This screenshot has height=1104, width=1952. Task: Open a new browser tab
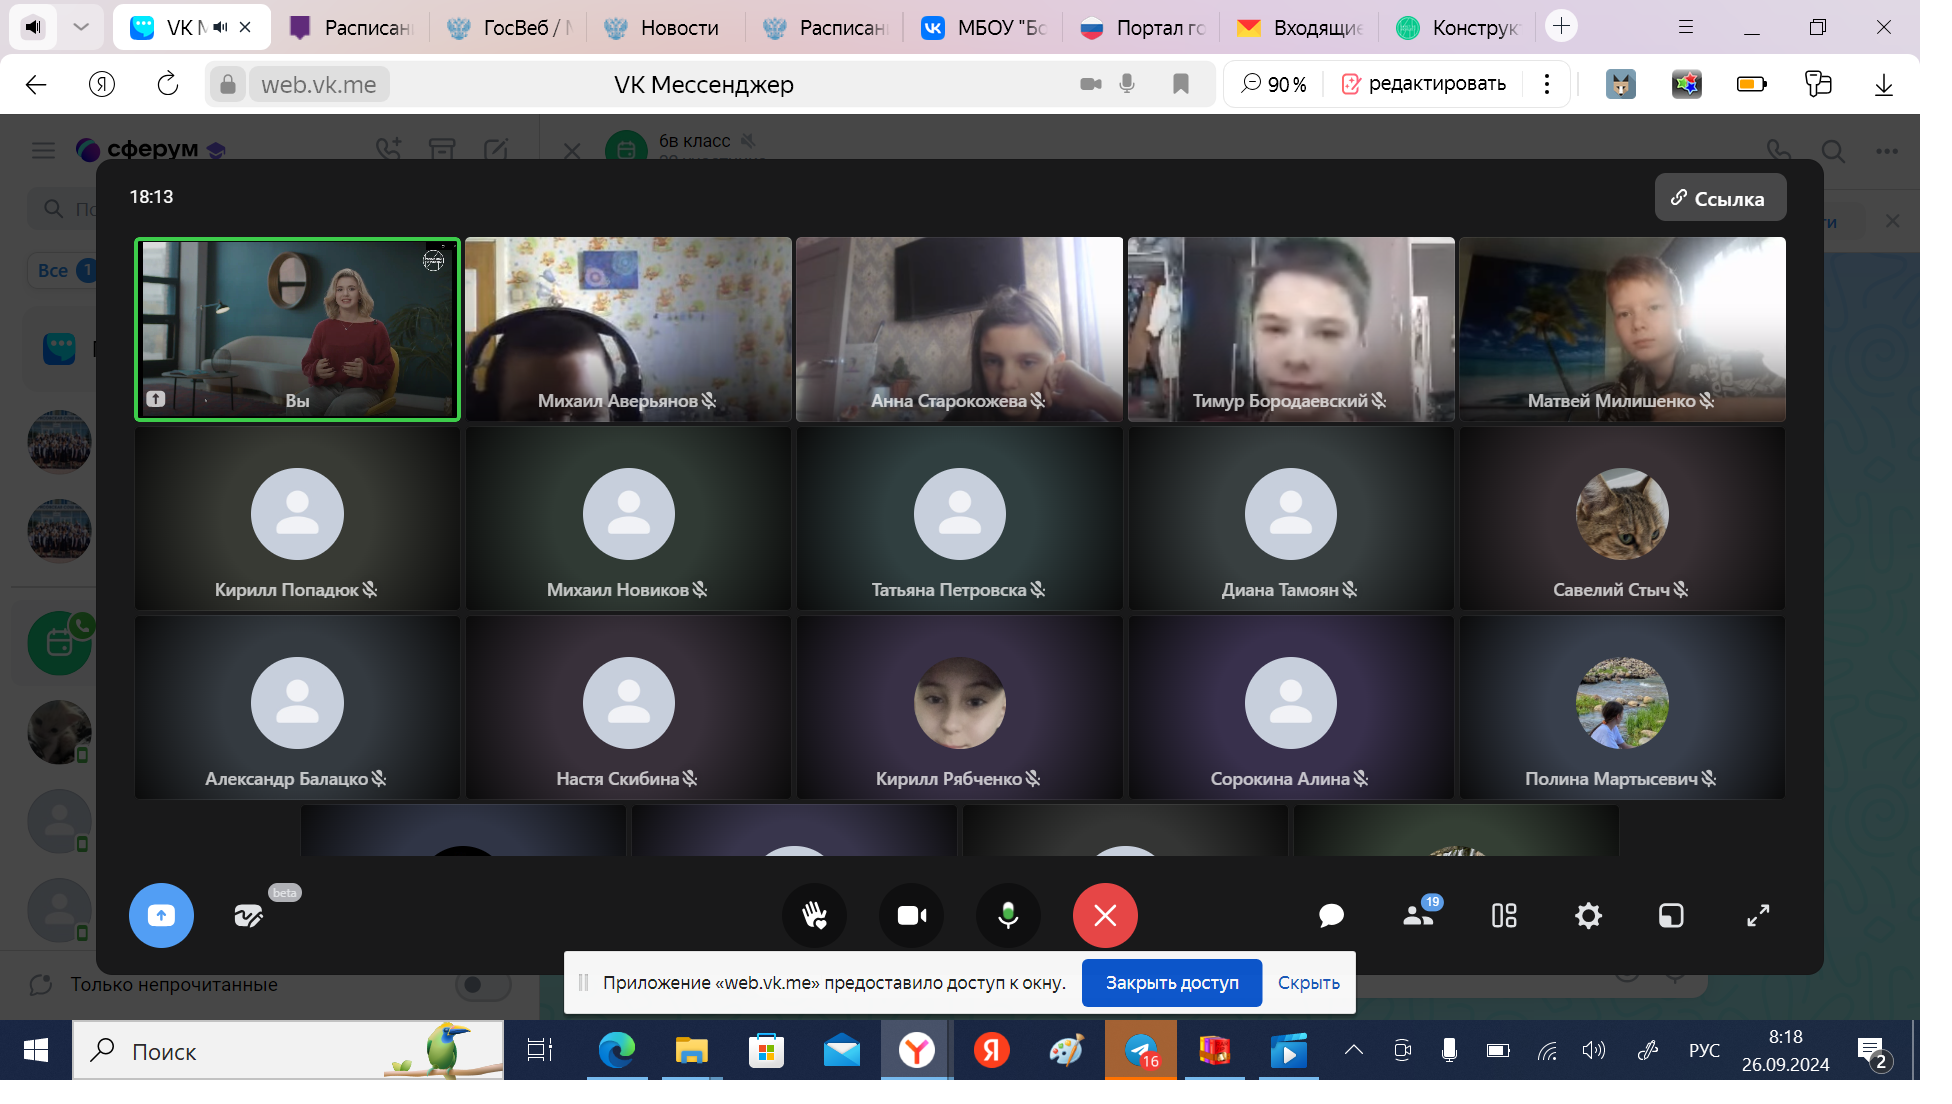point(1561,26)
